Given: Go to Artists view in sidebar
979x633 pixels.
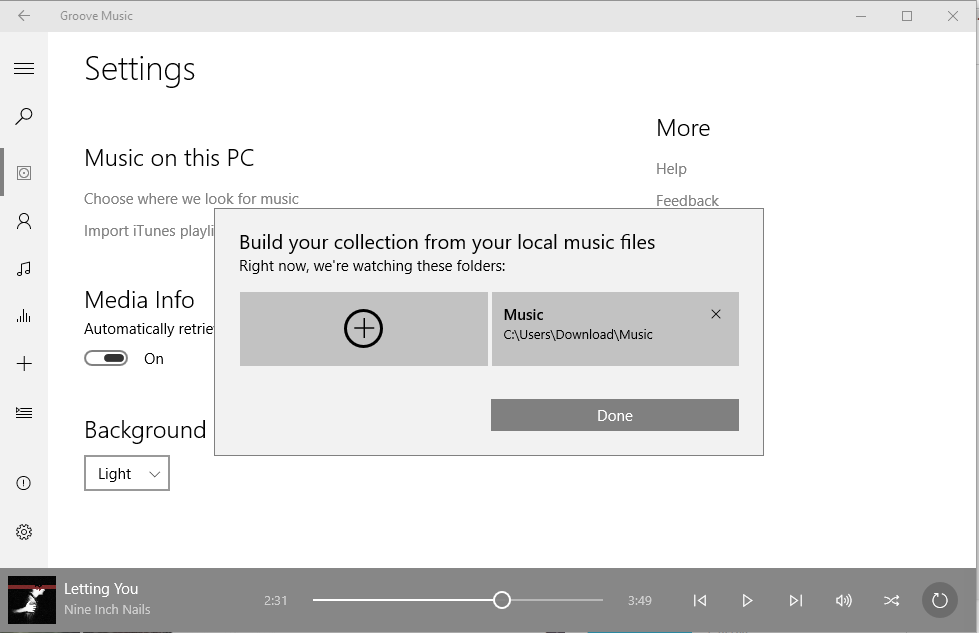Looking at the screenshot, I should pos(24,221).
